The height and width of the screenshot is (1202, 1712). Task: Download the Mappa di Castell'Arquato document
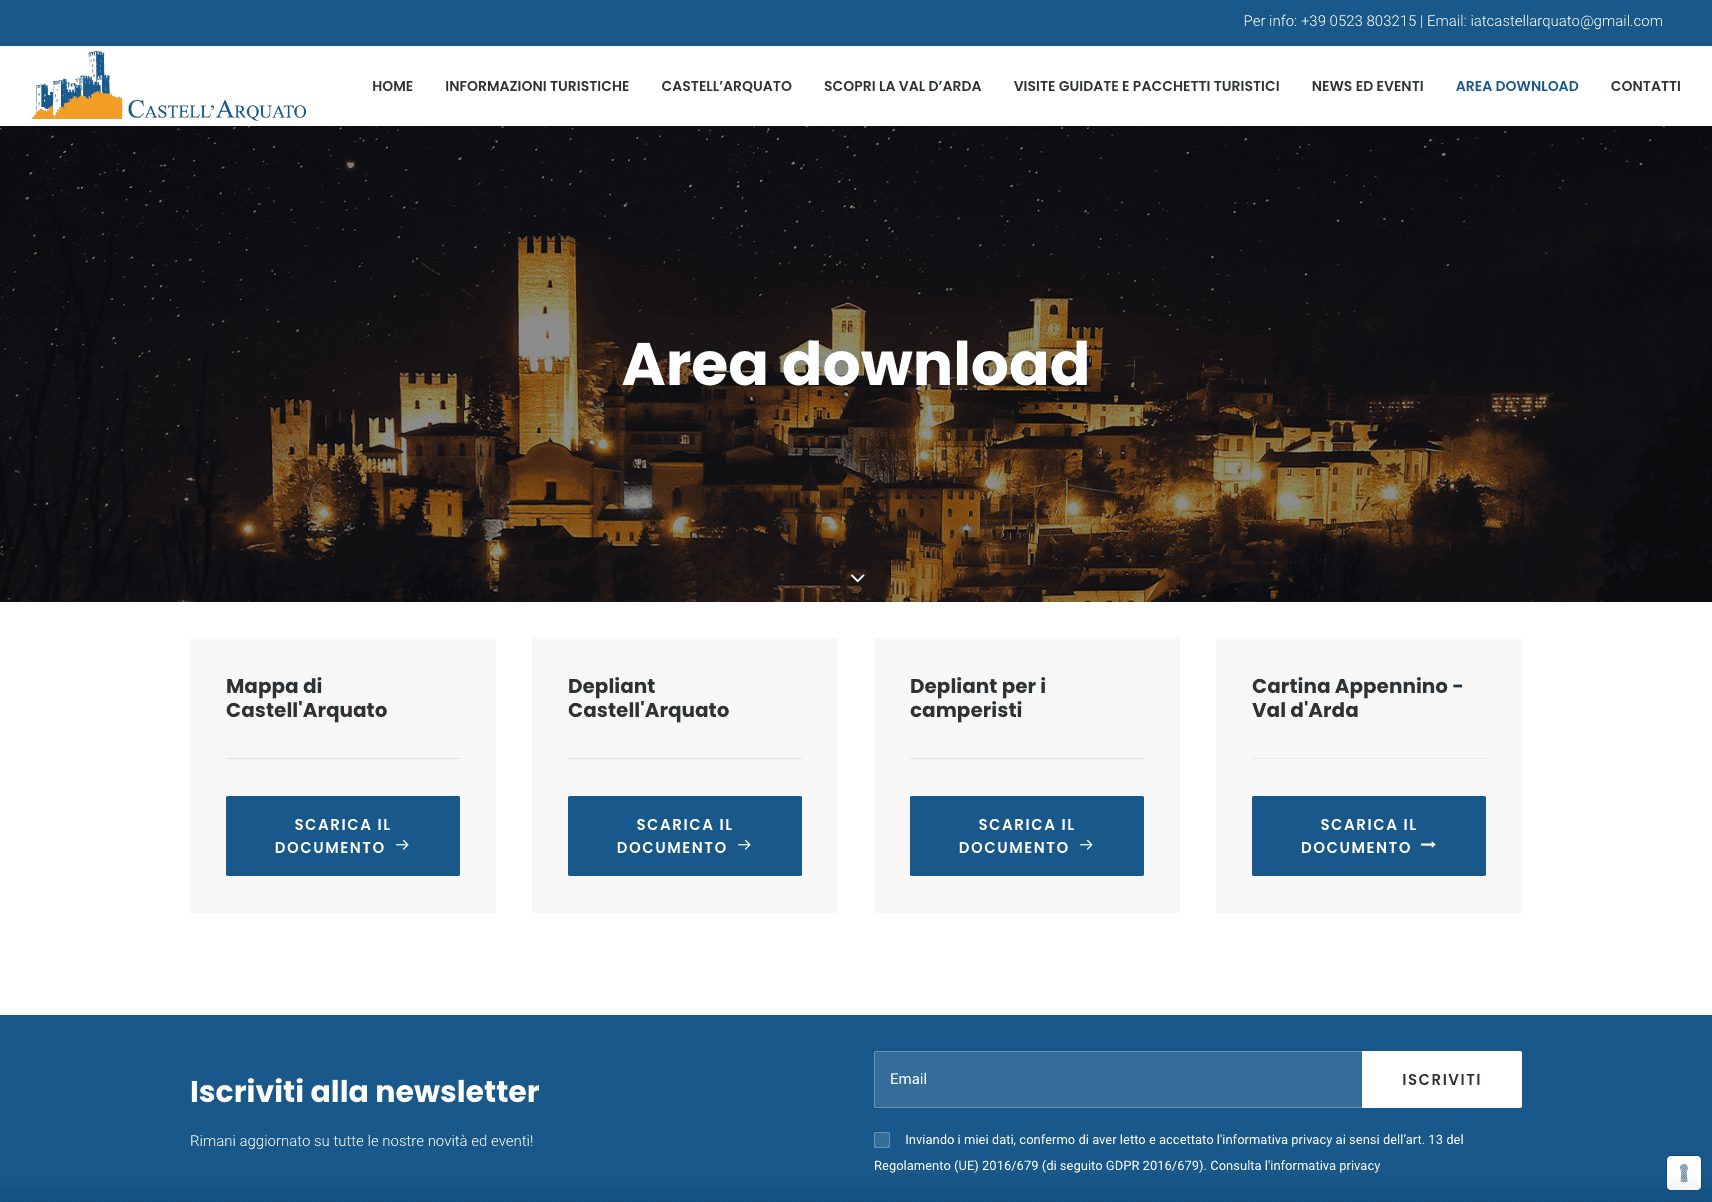(342, 836)
